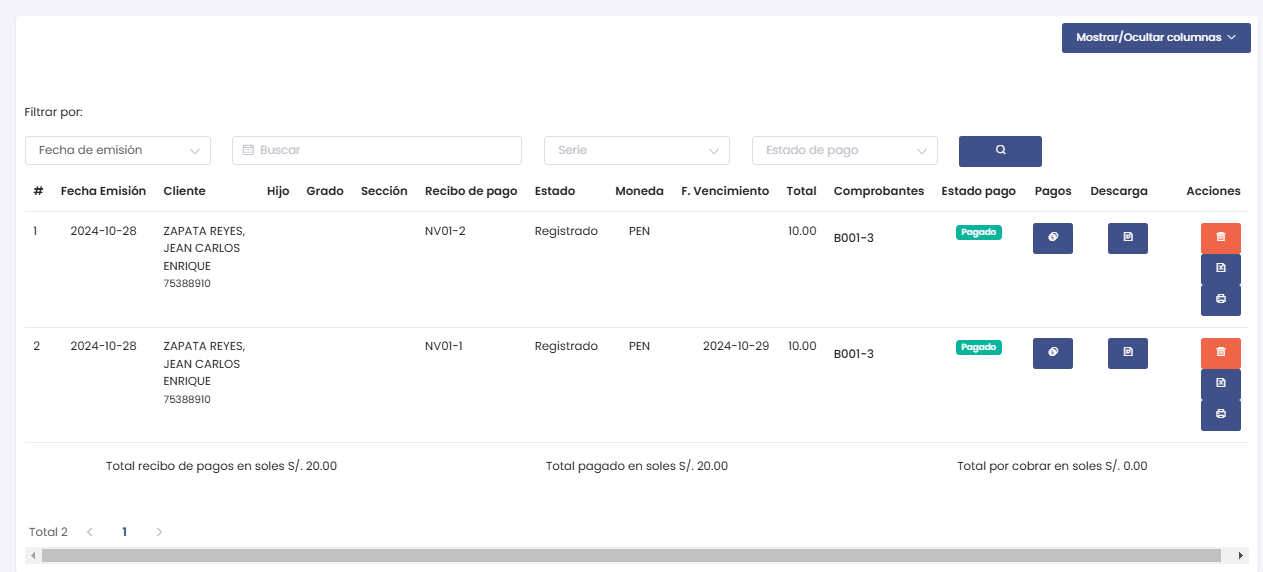Click the Total 2 pagination count
Screen dimensions: 1263x572
point(48,532)
